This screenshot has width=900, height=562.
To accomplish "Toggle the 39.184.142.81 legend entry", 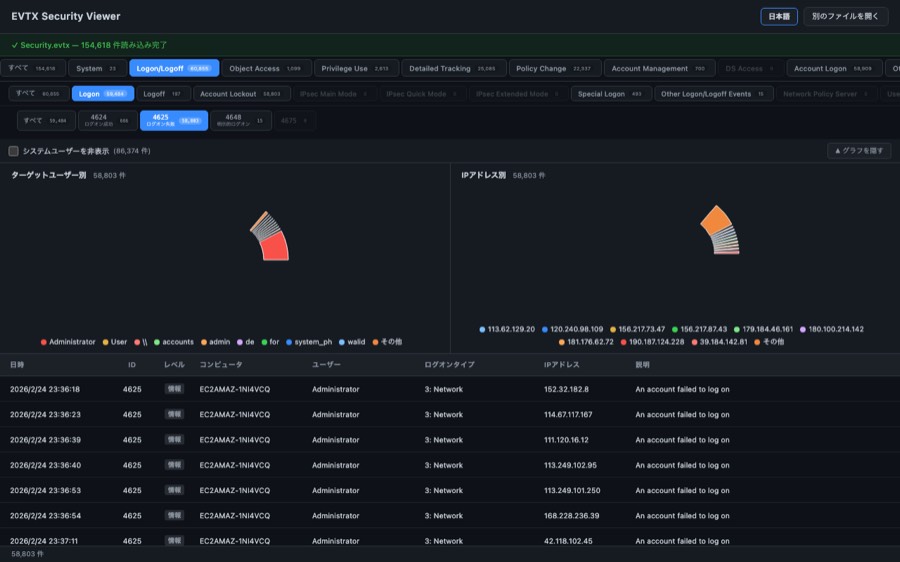I will click(x=719, y=342).
